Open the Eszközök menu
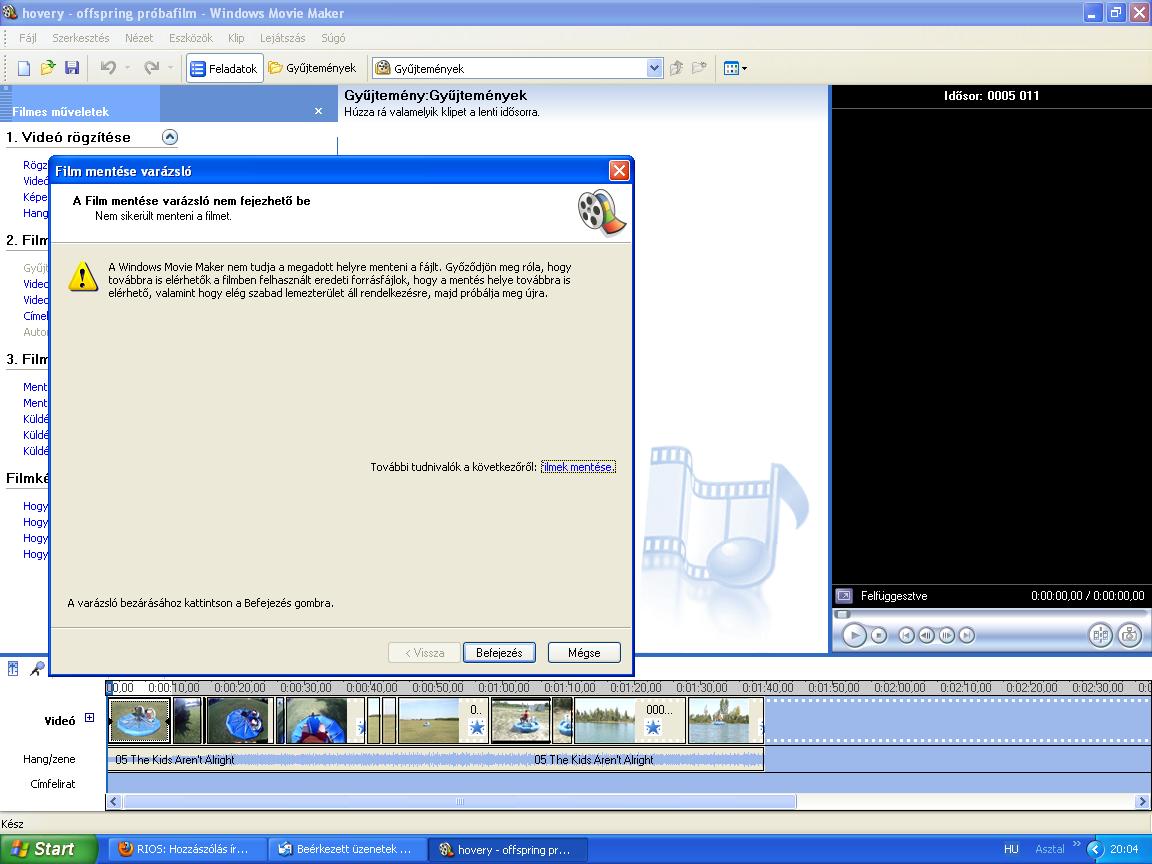1152x864 pixels. (191, 38)
